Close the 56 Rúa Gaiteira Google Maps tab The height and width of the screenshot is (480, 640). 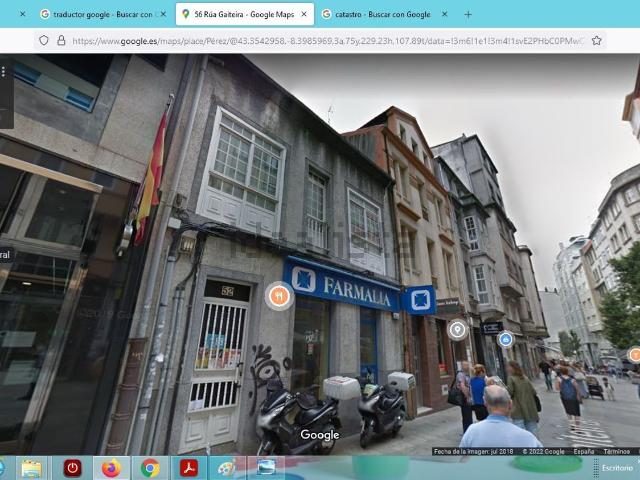coord(304,15)
